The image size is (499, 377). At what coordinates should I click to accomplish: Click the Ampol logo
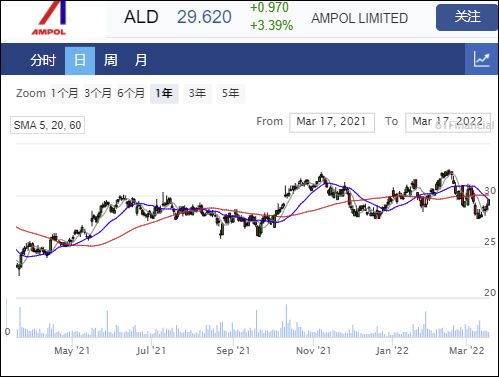pos(49,18)
